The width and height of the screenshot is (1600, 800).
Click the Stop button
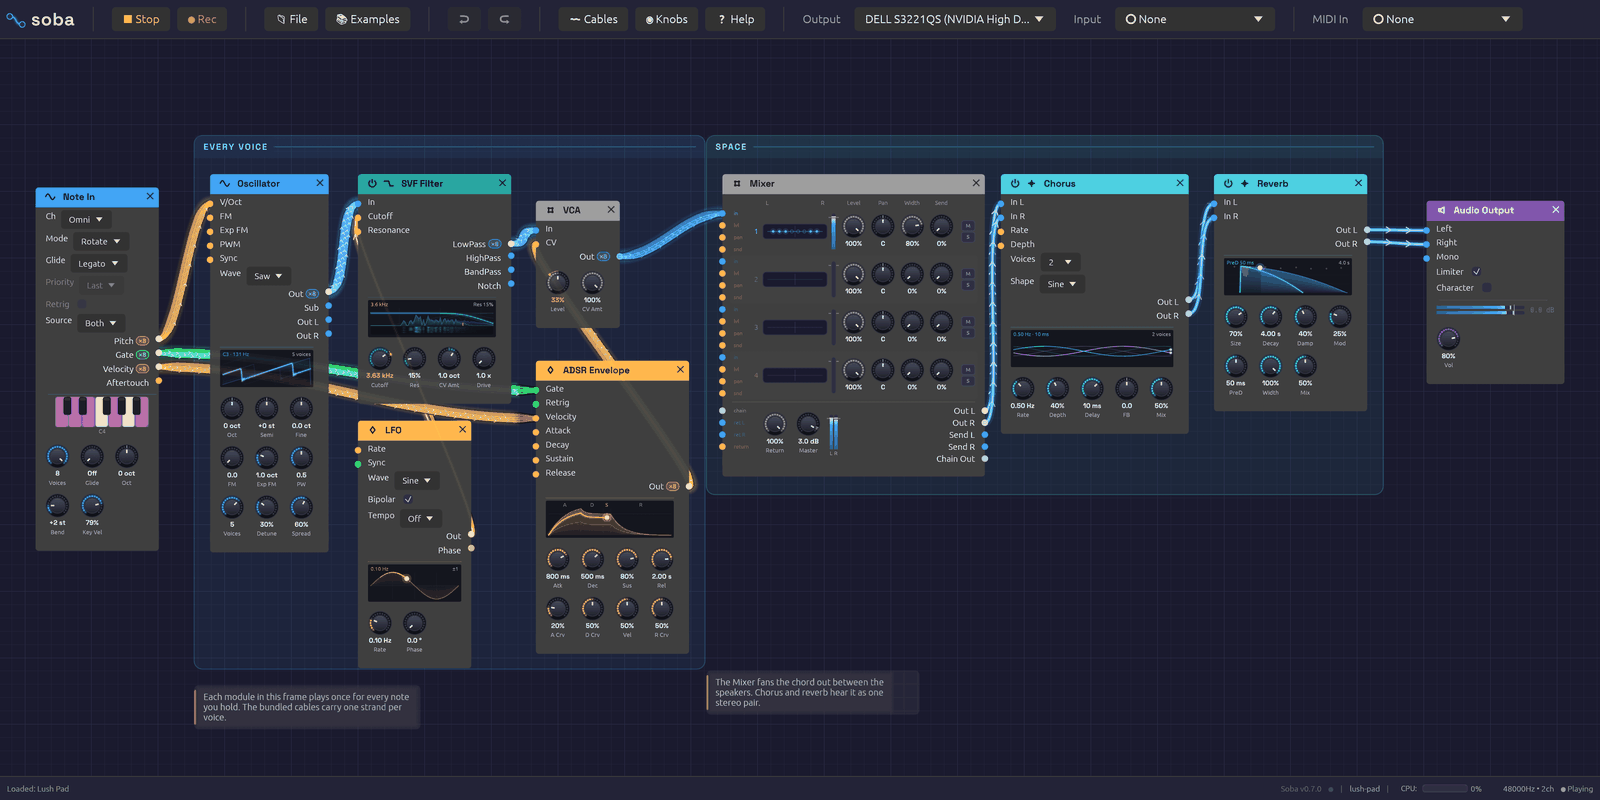point(141,19)
